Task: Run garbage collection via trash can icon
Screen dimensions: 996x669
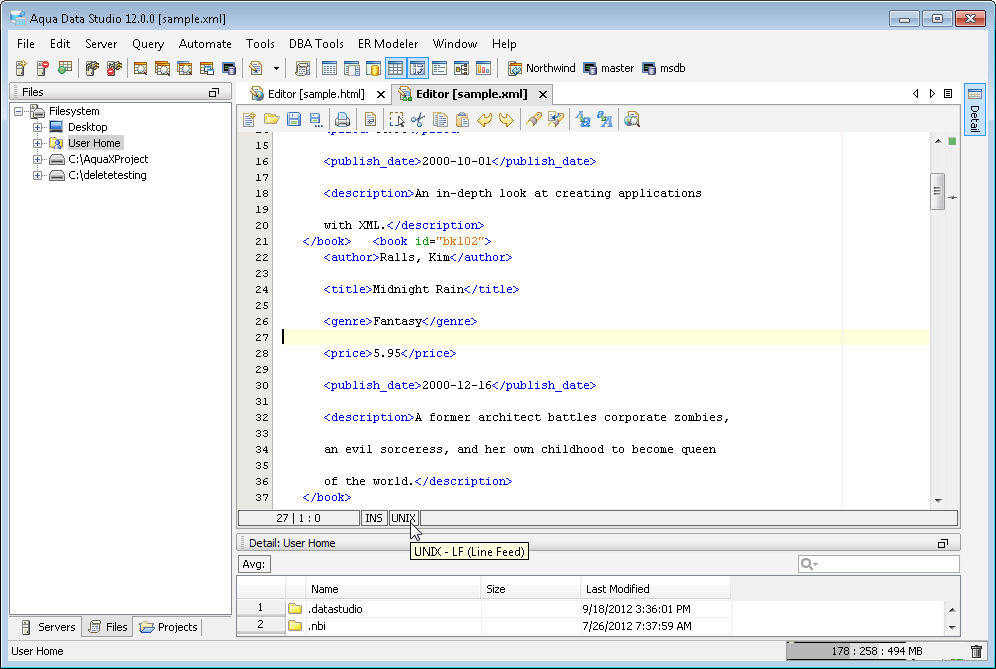Action: pos(976,652)
